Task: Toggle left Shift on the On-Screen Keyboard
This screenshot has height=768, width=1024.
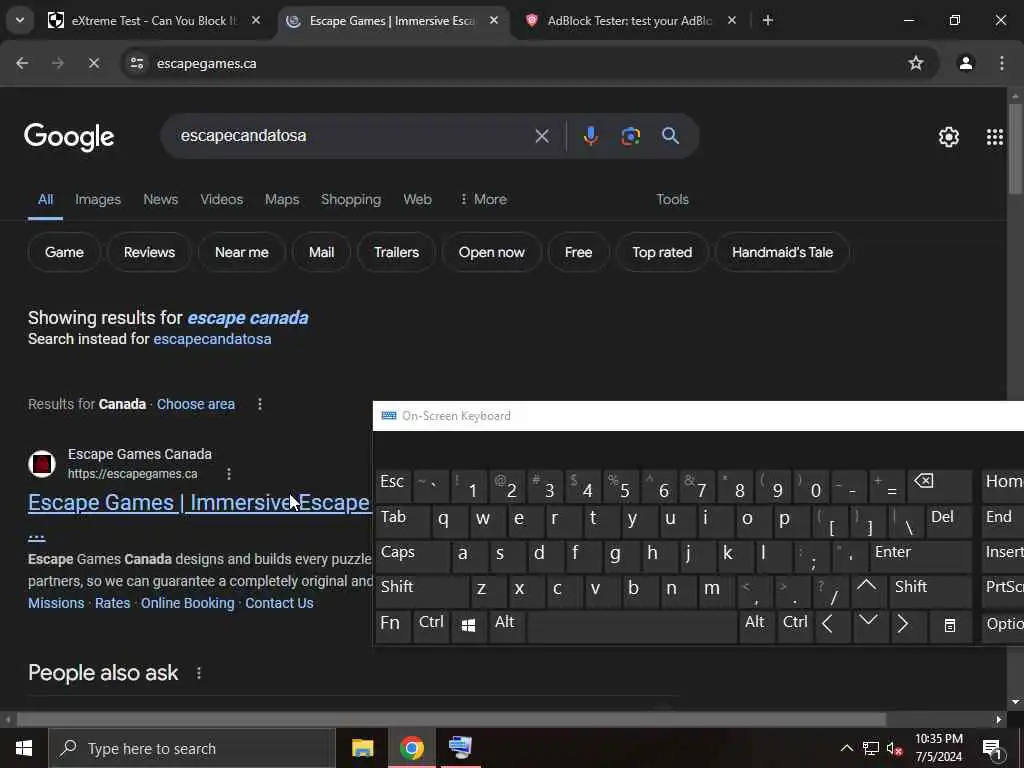Action: [422, 591]
